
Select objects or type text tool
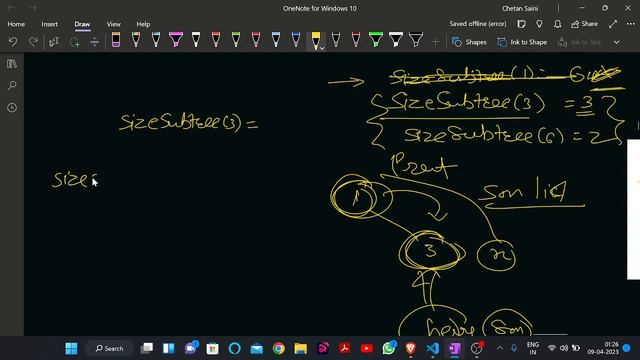(54, 42)
